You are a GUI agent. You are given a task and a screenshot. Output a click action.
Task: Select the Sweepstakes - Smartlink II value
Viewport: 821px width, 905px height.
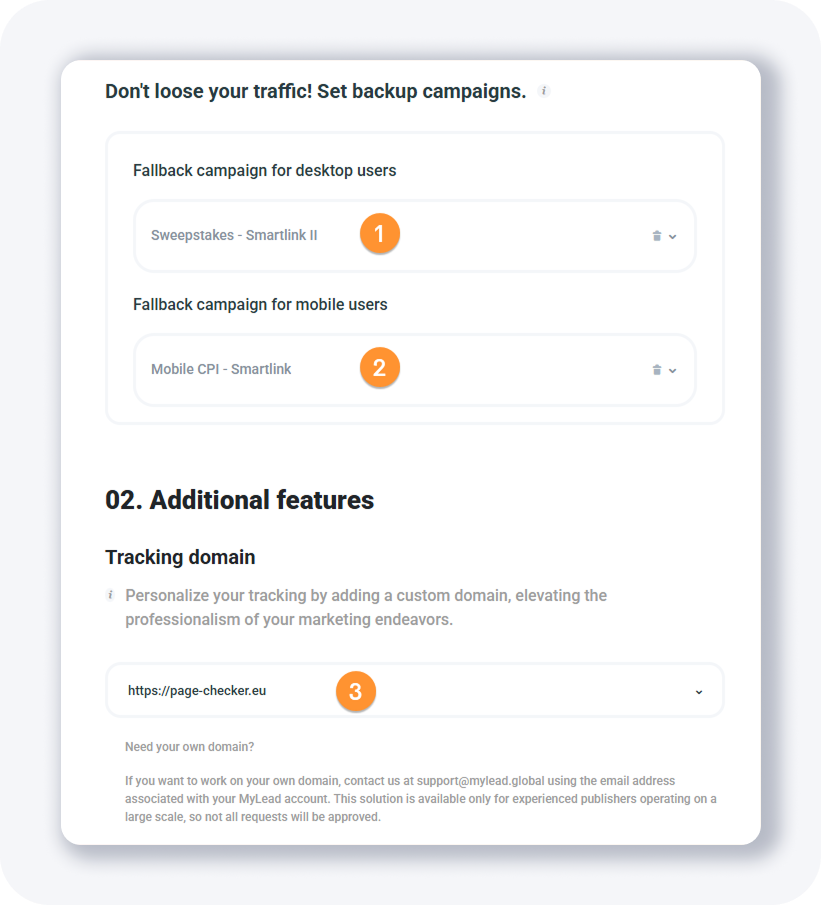(x=234, y=236)
